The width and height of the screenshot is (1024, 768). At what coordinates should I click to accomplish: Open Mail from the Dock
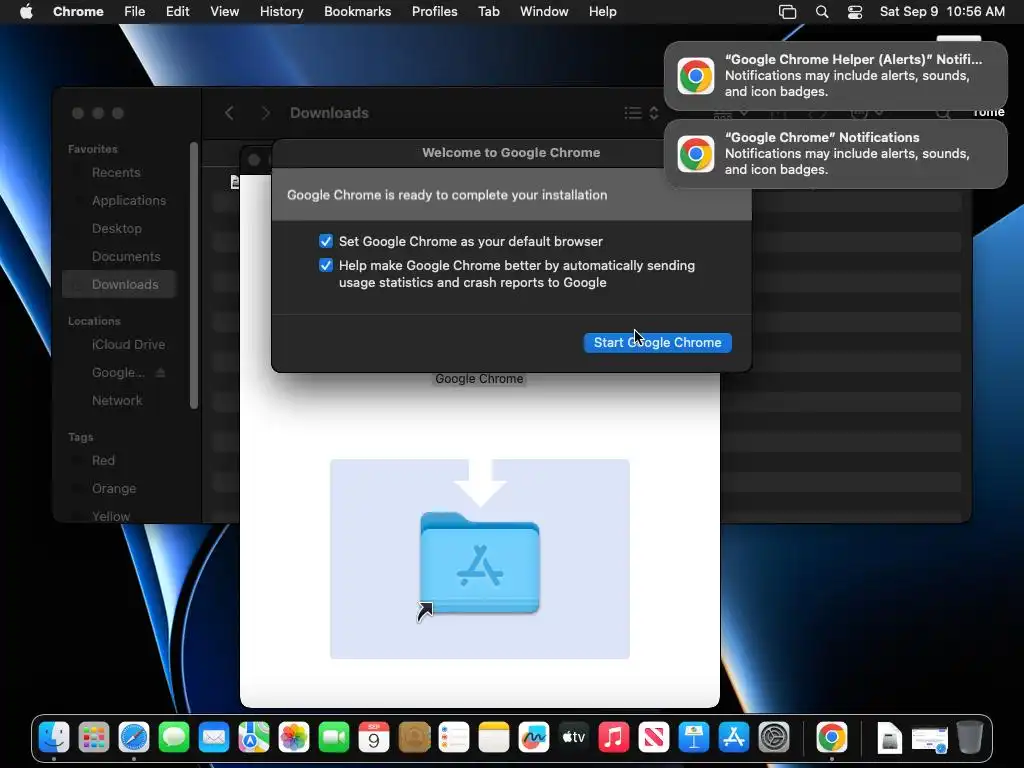[x=214, y=738]
